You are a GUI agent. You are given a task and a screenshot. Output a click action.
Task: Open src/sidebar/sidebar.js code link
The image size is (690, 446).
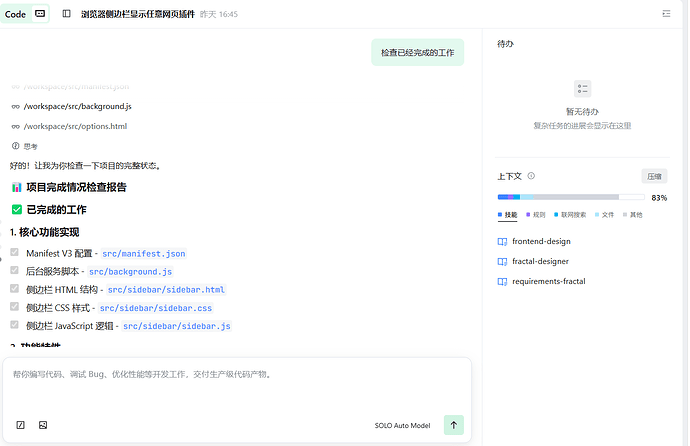[176, 326]
